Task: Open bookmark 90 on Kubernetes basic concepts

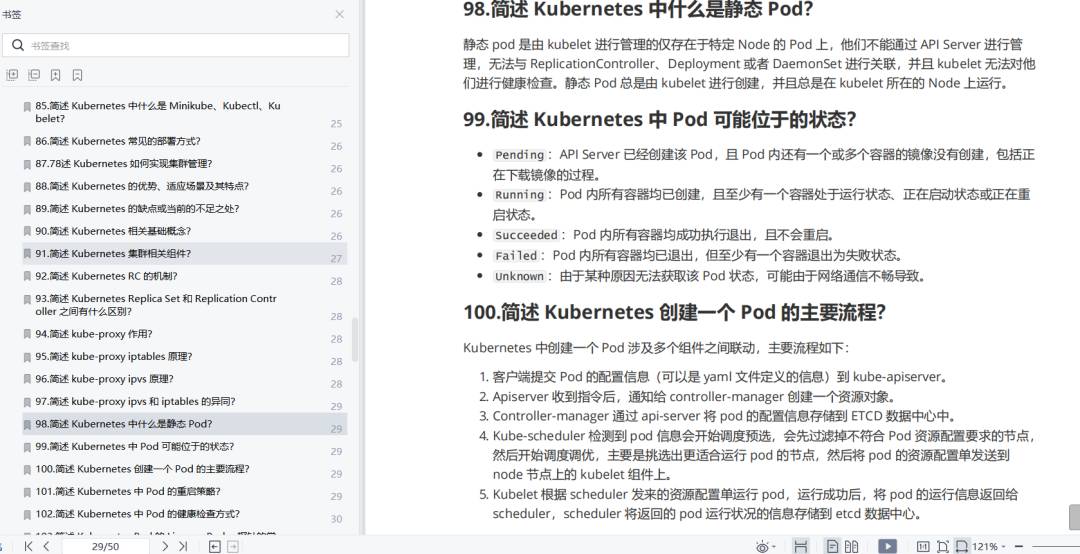Action: (185, 231)
